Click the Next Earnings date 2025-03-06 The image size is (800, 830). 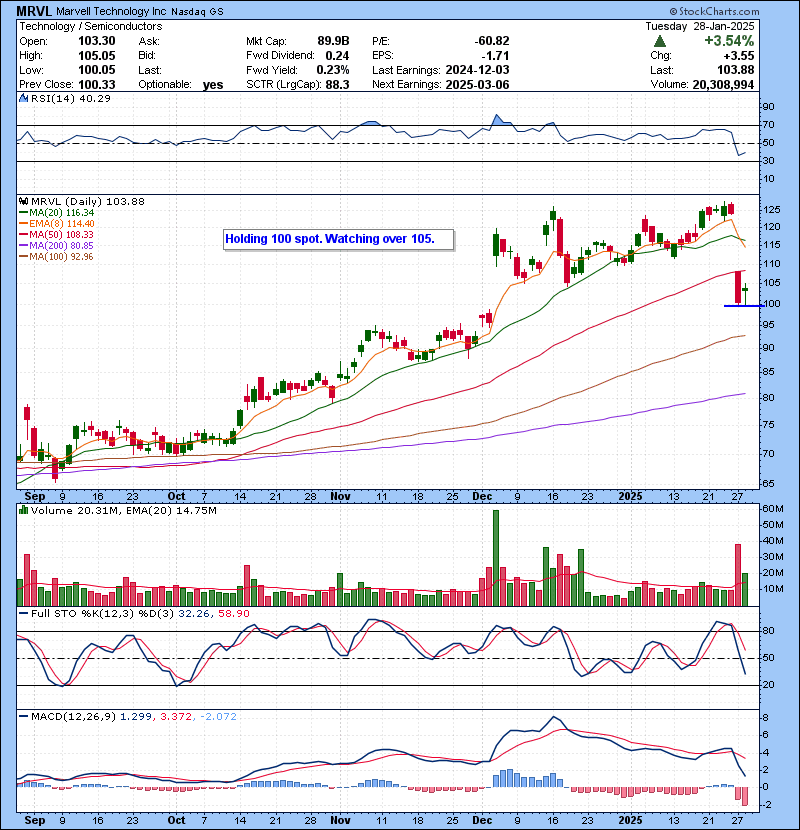coord(478,85)
